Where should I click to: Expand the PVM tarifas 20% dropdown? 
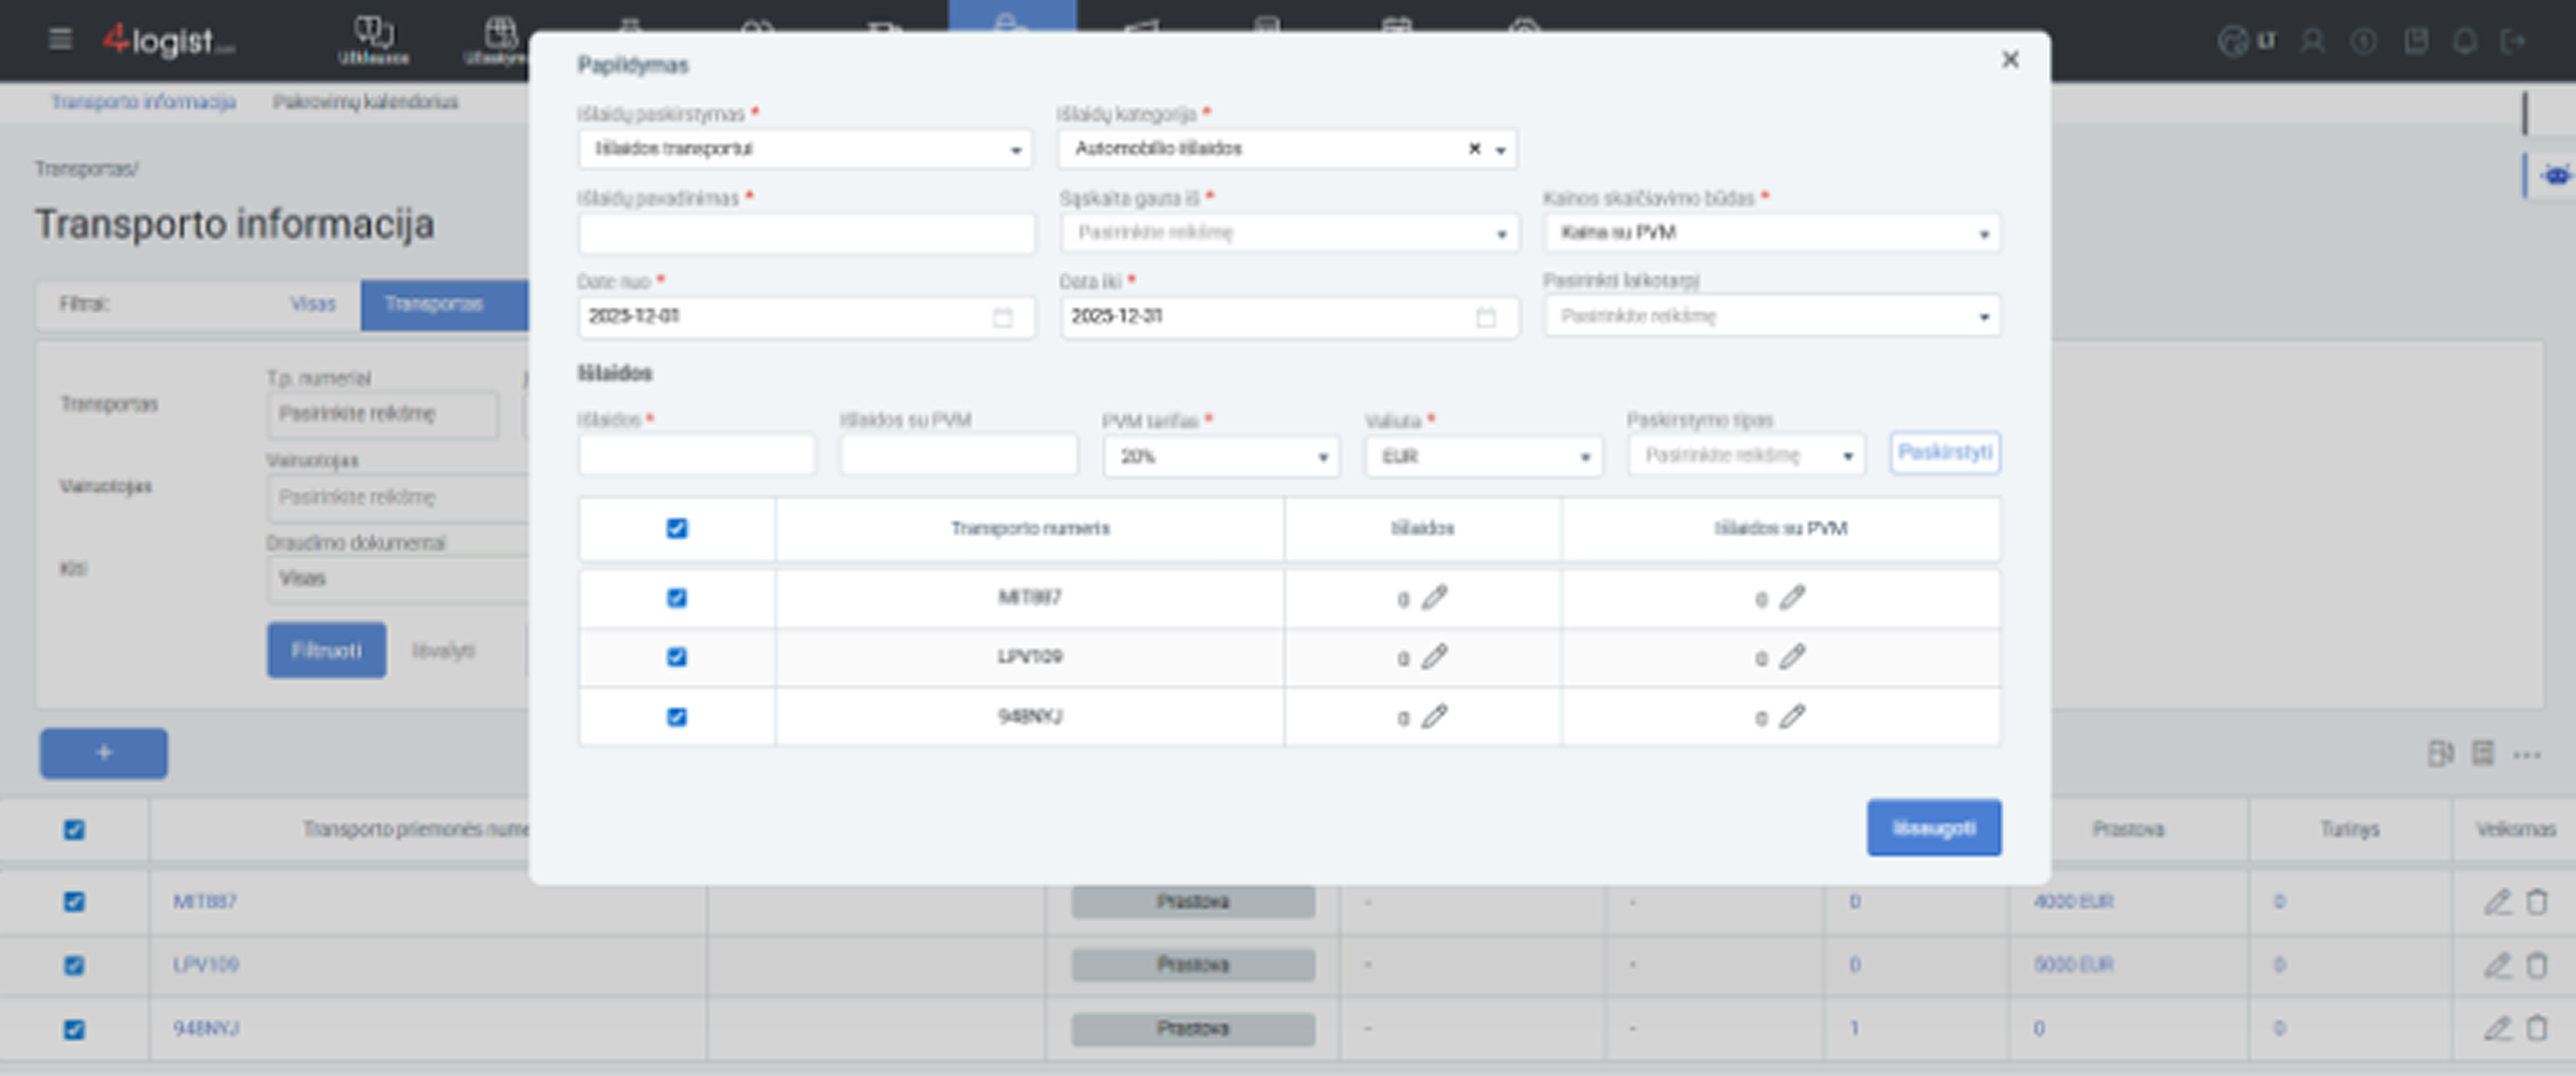point(1220,457)
